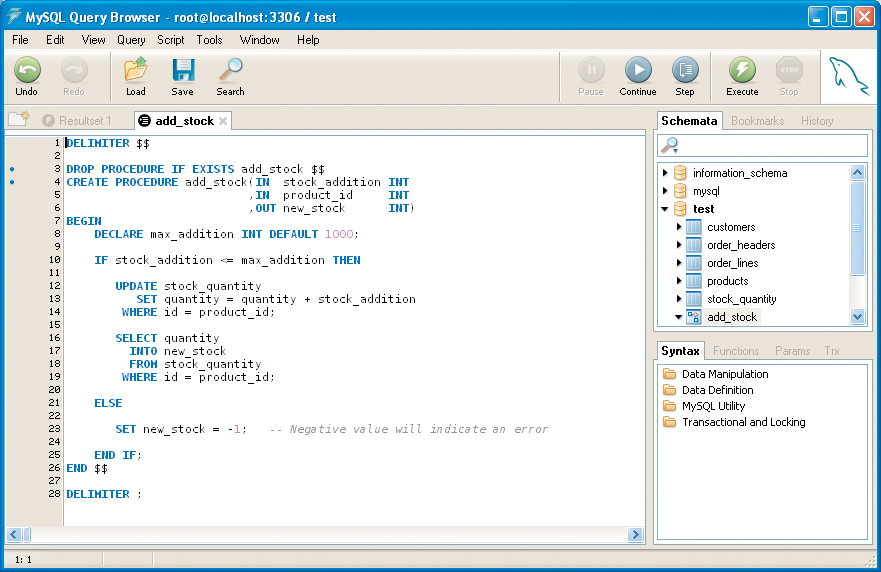Select the Schemata tab
The height and width of the screenshot is (572, 881).
(x=689, y=121)
